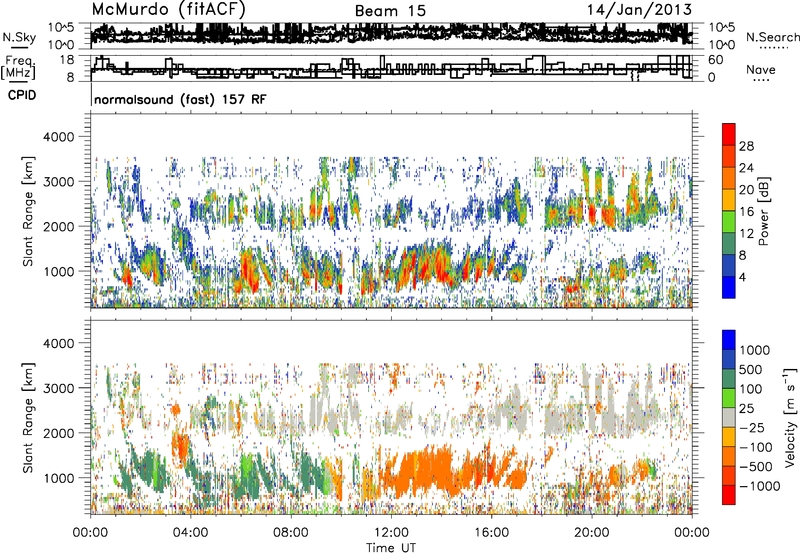
Task: Click the '3000' tick on velocity panel
Action: click(59, 388)
